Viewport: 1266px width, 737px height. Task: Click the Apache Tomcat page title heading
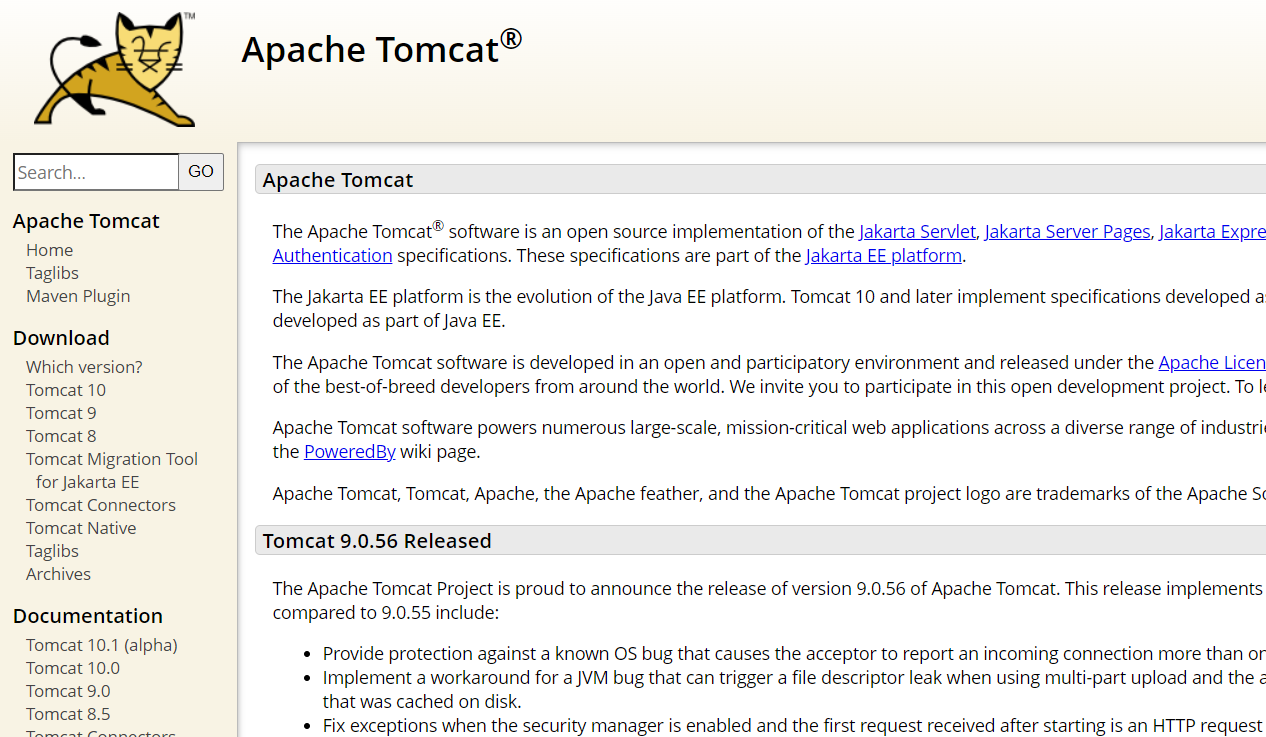click(x=381, y=49)
